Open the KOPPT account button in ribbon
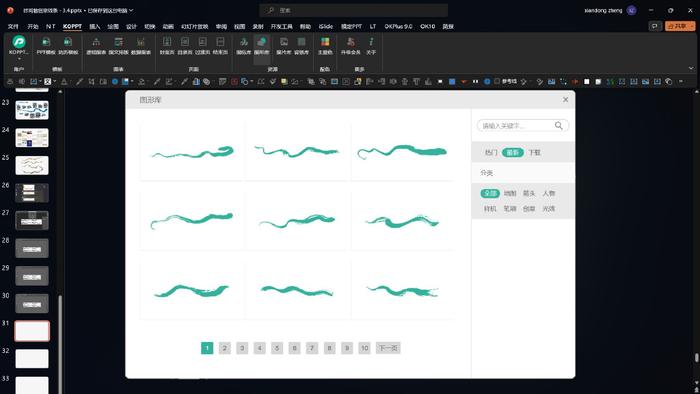Image resolution: width=700 pixels, height=394 pixels. coord(18,45)
